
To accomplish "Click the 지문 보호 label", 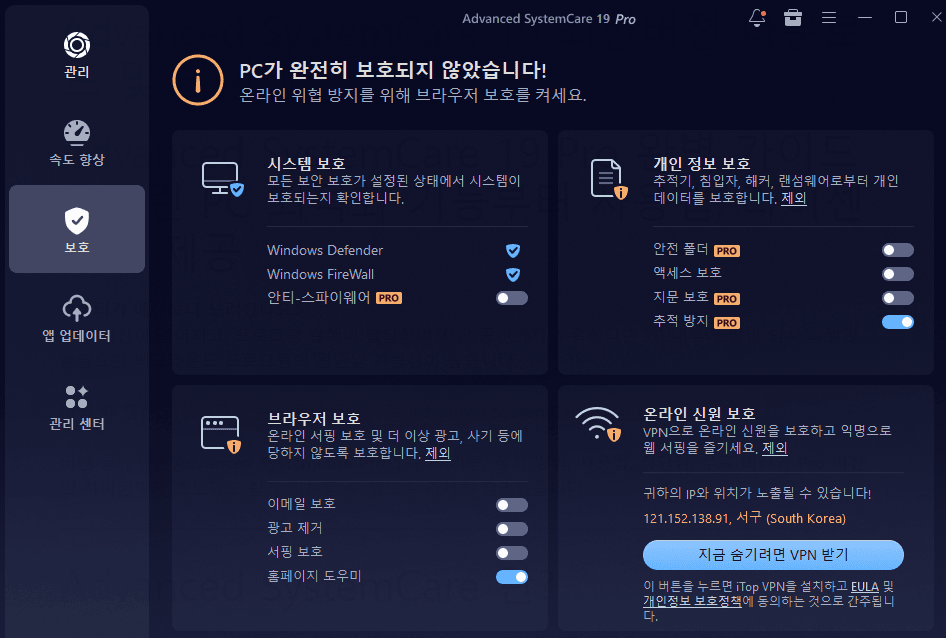I will click(681, 297).
